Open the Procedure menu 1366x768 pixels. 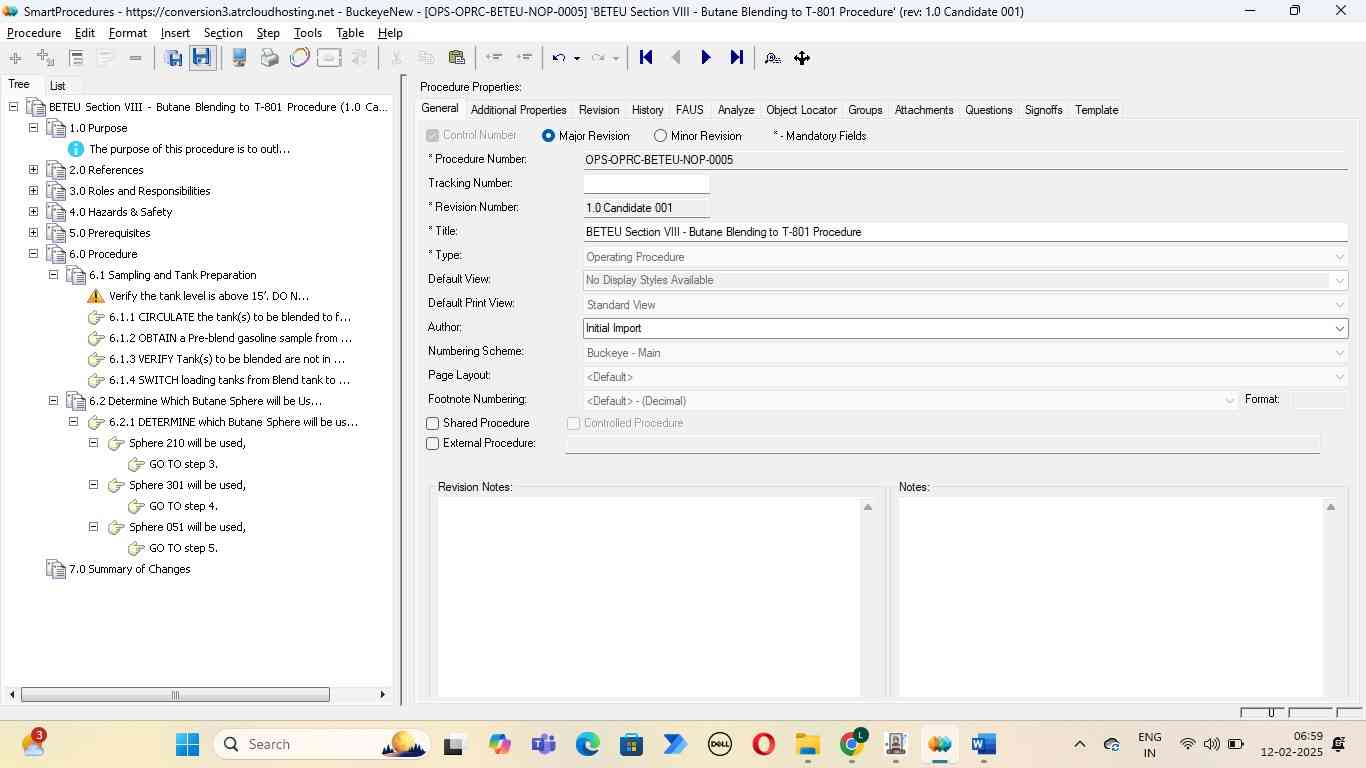click(x=34, y=33)
